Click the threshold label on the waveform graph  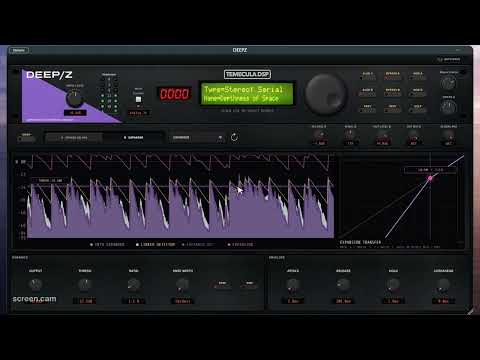tap(51, 180)
